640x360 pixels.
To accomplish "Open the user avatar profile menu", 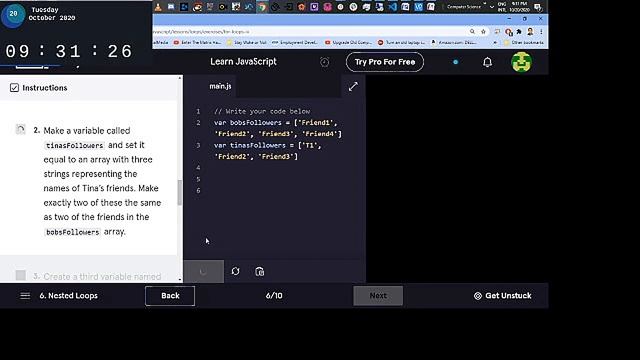I will point(521,62).
